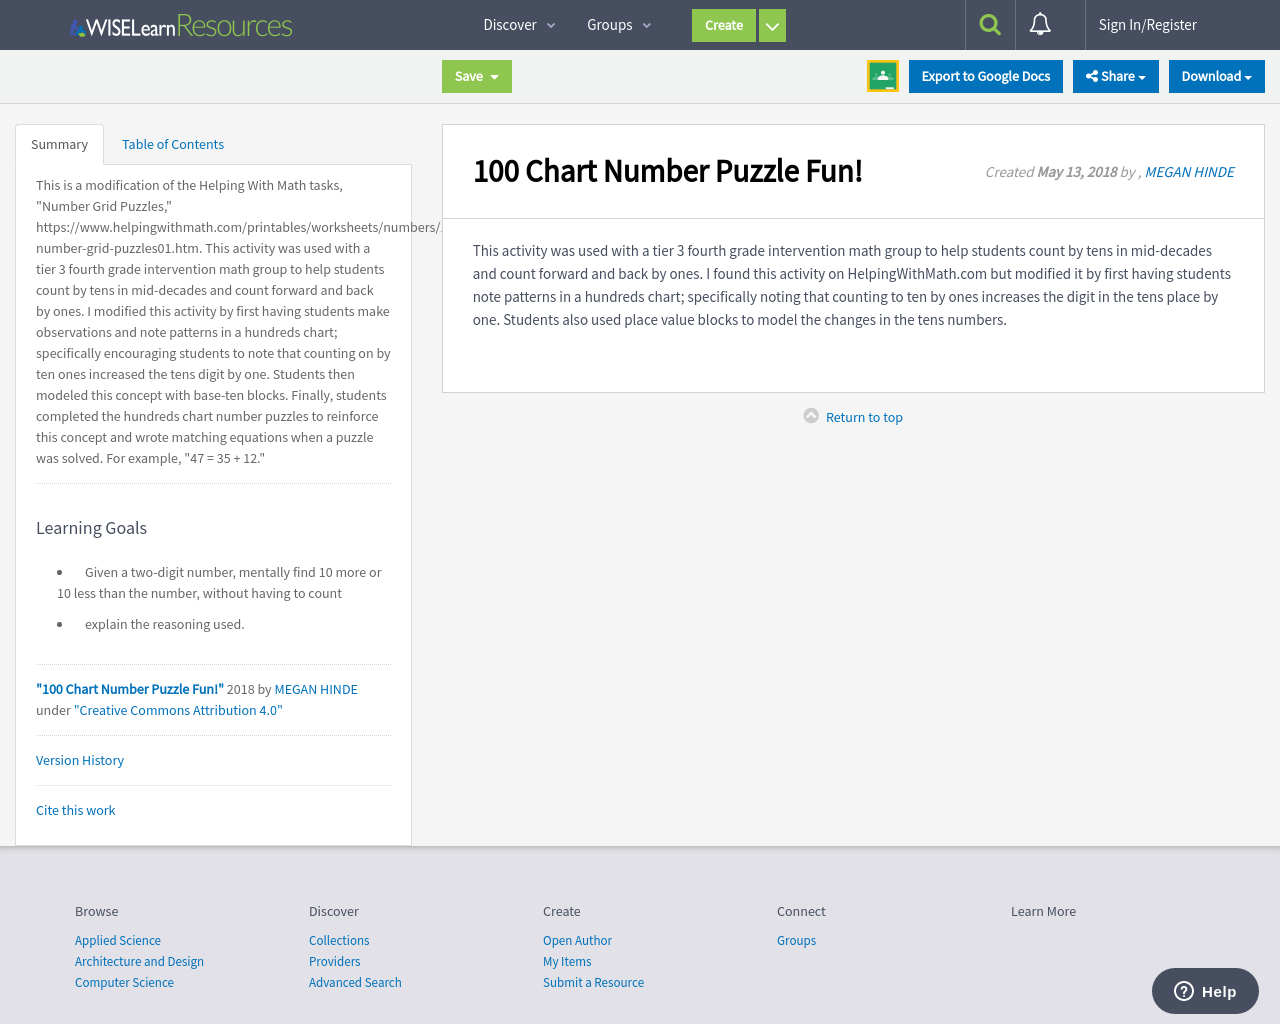The height and width of the screenshot is (1024, 1280).
Task: Open Cite this work
Action: 75,810
